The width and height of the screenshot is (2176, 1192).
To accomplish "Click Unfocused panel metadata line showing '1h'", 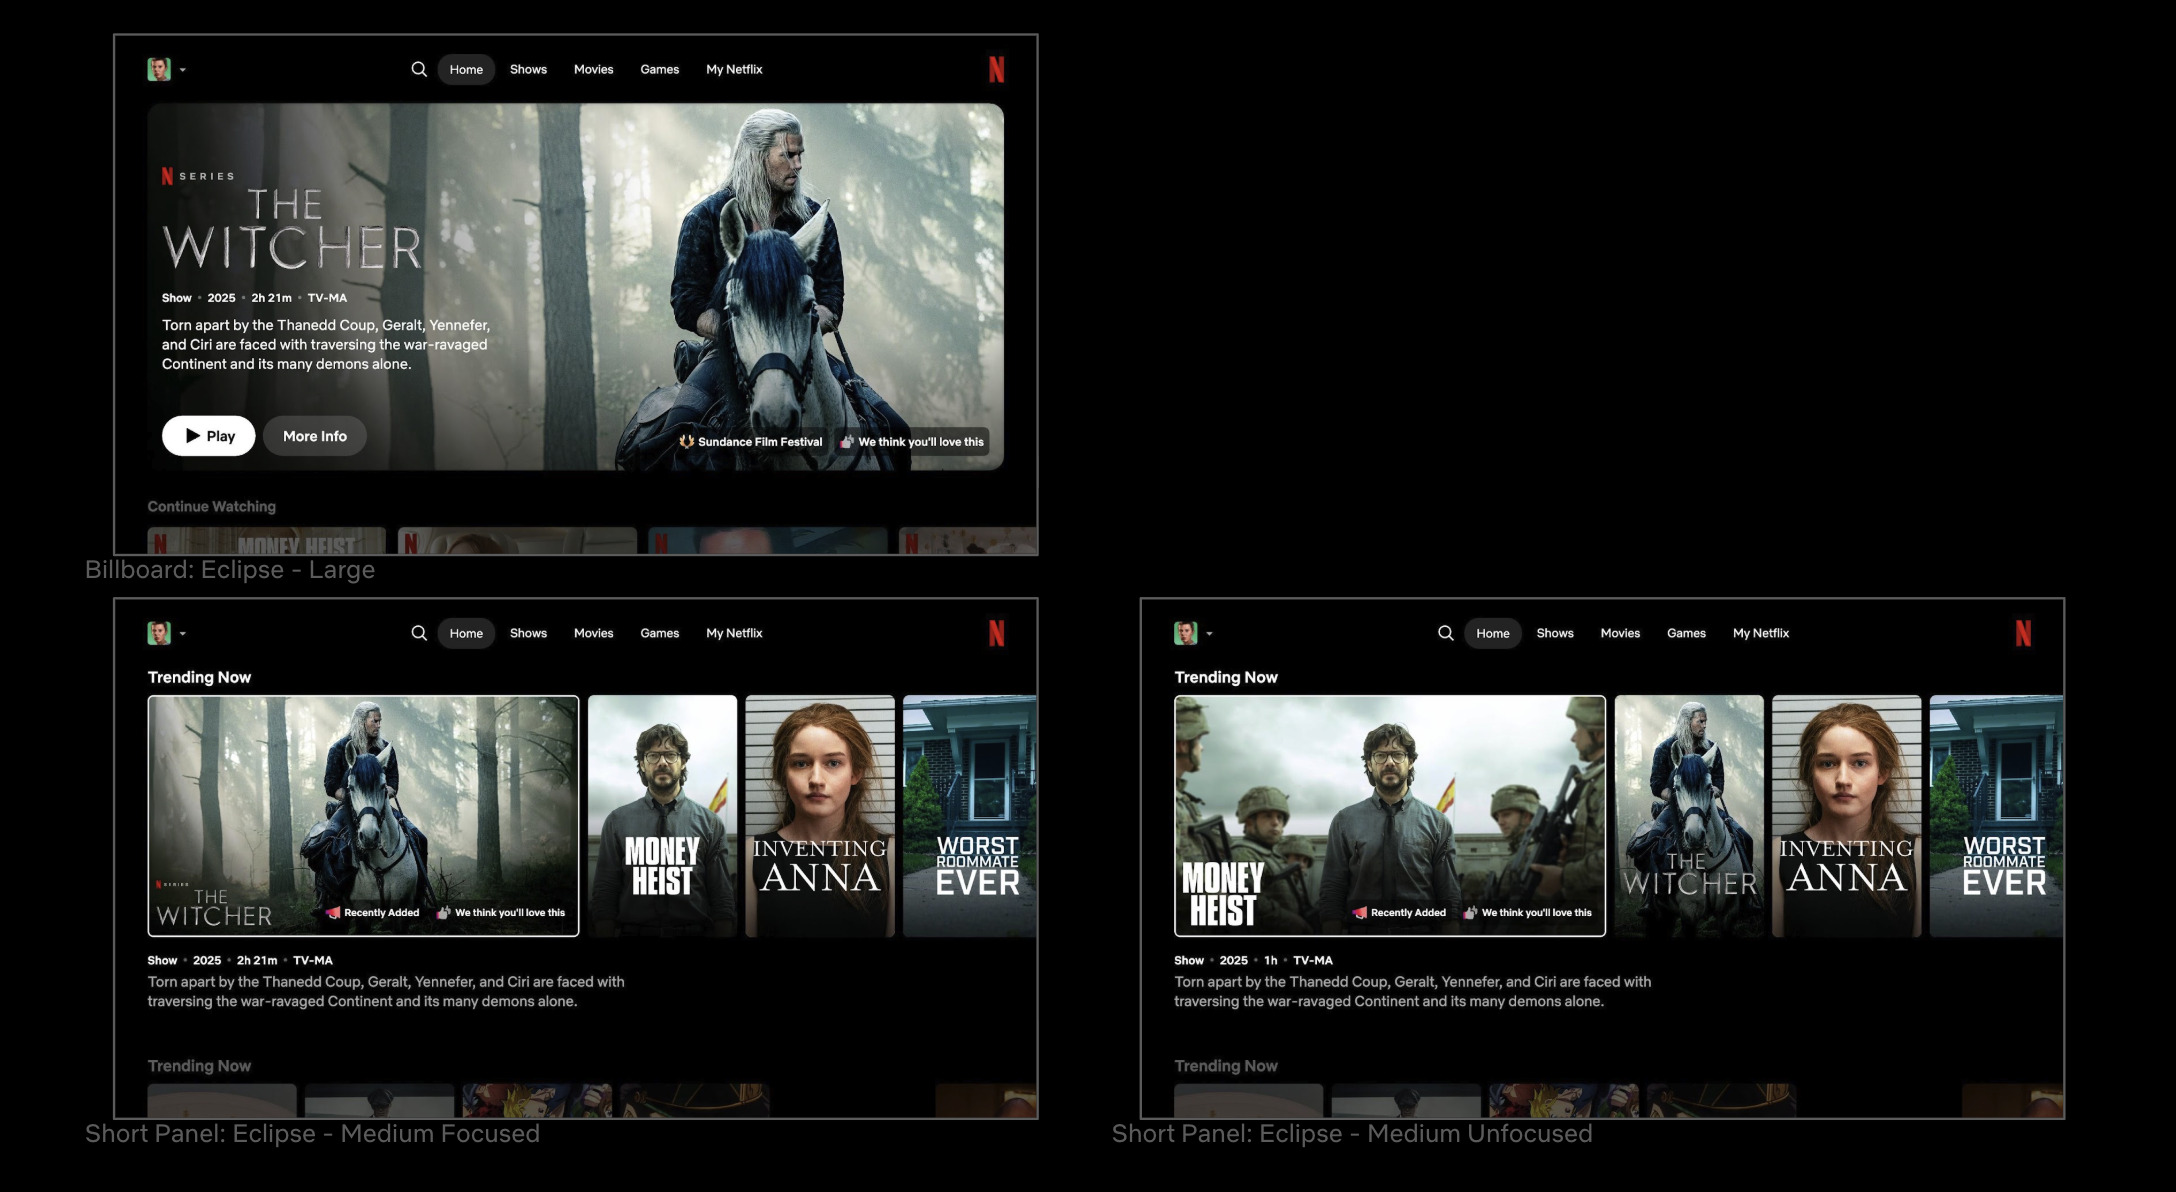I will [1253, 960].
